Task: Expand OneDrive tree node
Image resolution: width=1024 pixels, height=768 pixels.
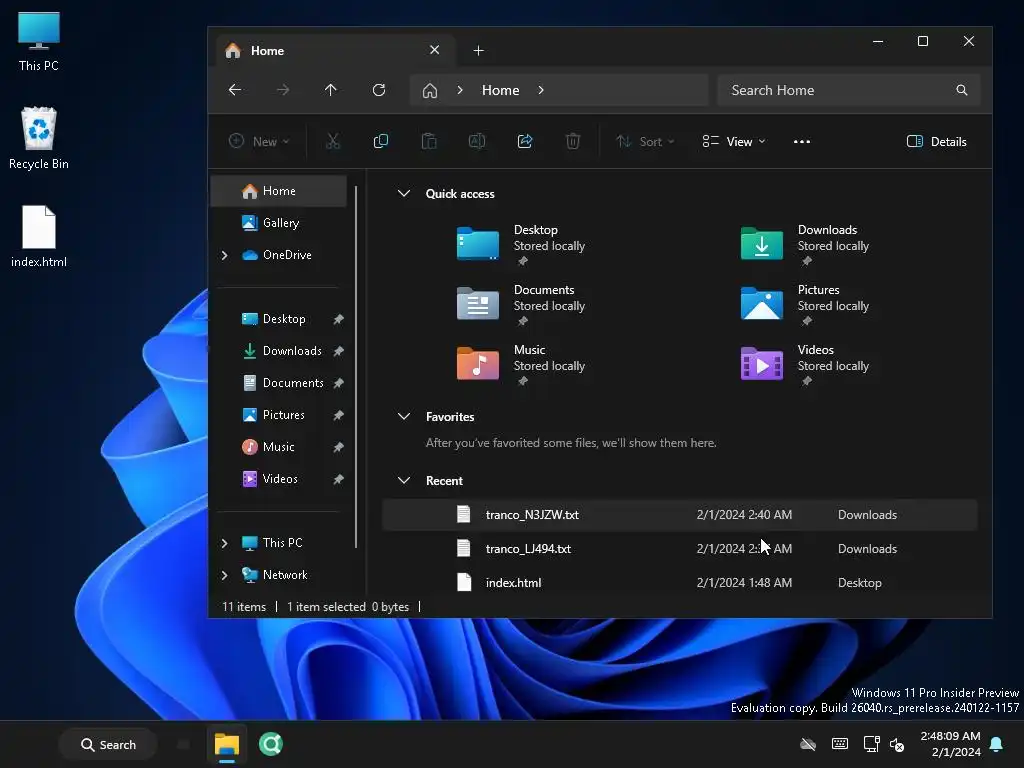Action: point(225,255)
